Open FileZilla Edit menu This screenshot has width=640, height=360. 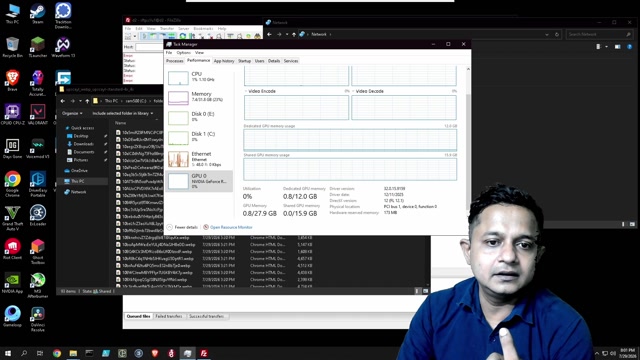click(x=139, y=29)
